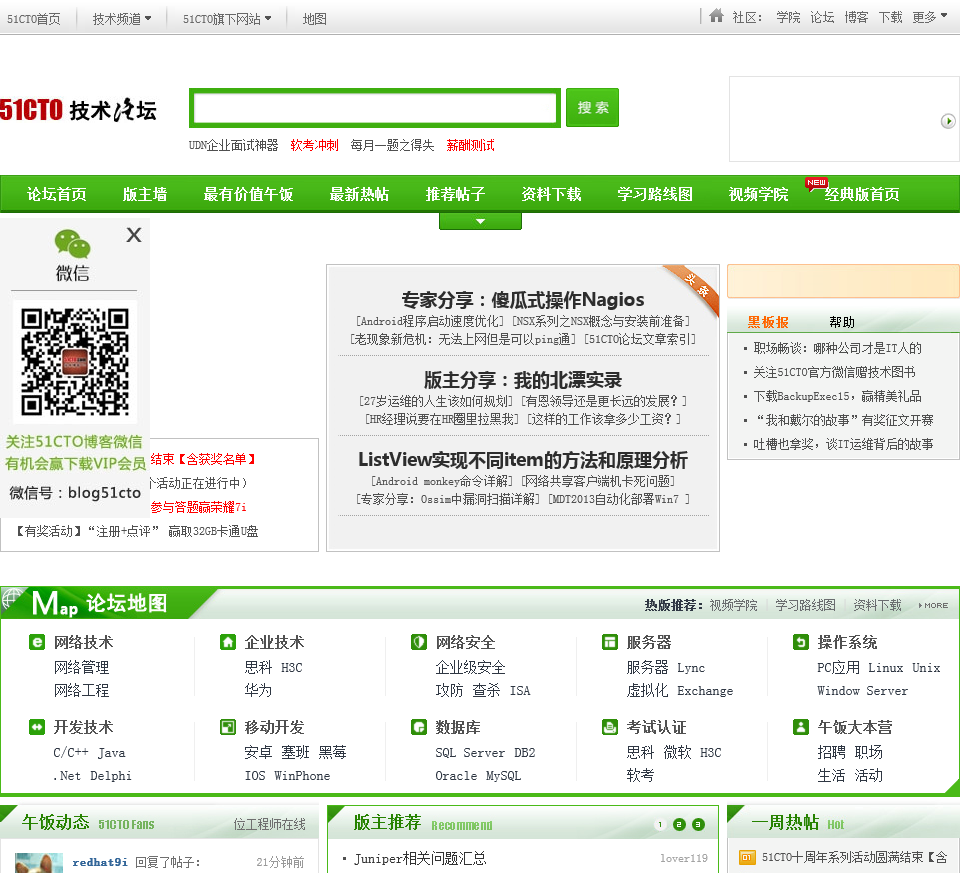Image resolution: width=960 pixels, height=873 pixels.
Task: Open the 51CTO旗下网站 dropdown
Action: [227, 19]
